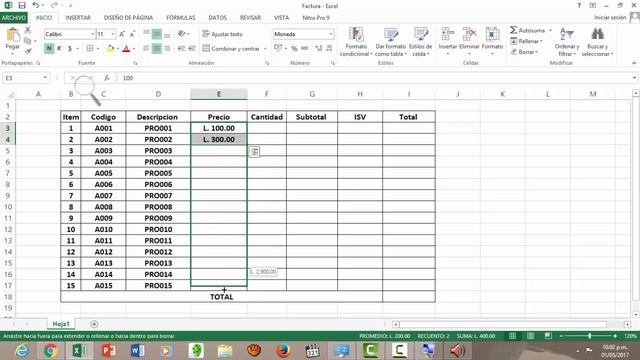The height and width of the screenshot is (360, 640).
Task: Click the Format Painter brush icon
Action: coord(28,51)
